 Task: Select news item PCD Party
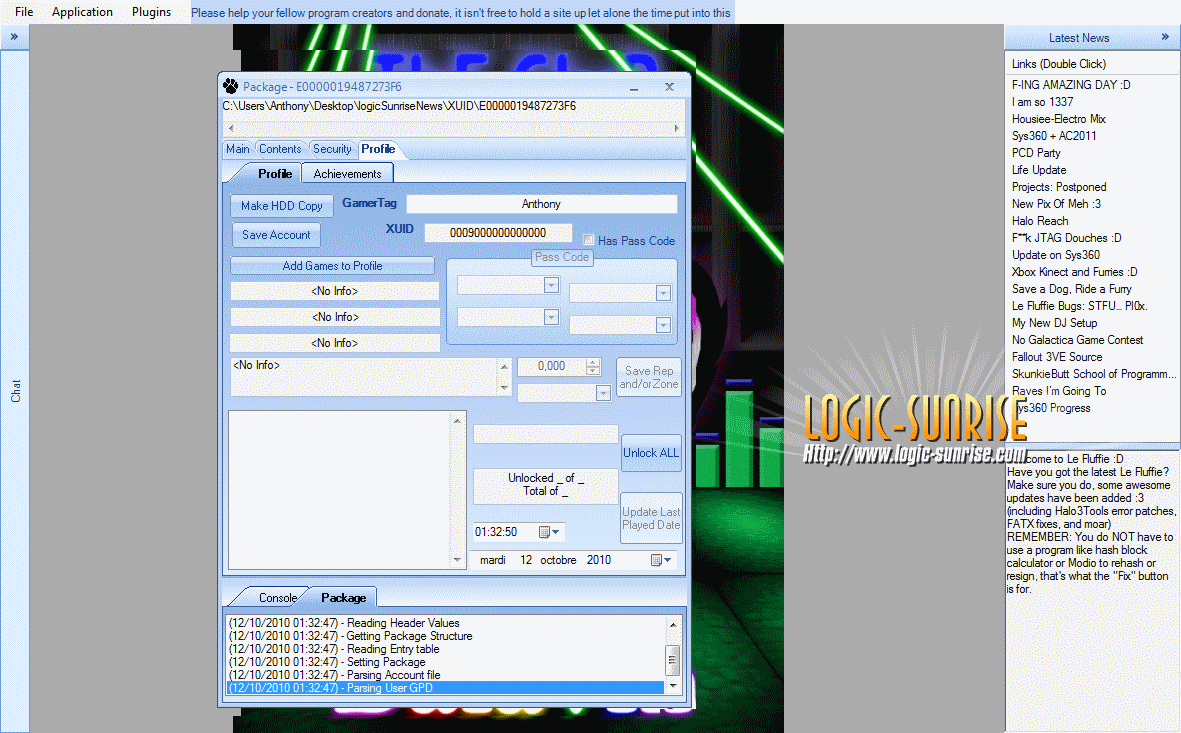coord(1036,153)
